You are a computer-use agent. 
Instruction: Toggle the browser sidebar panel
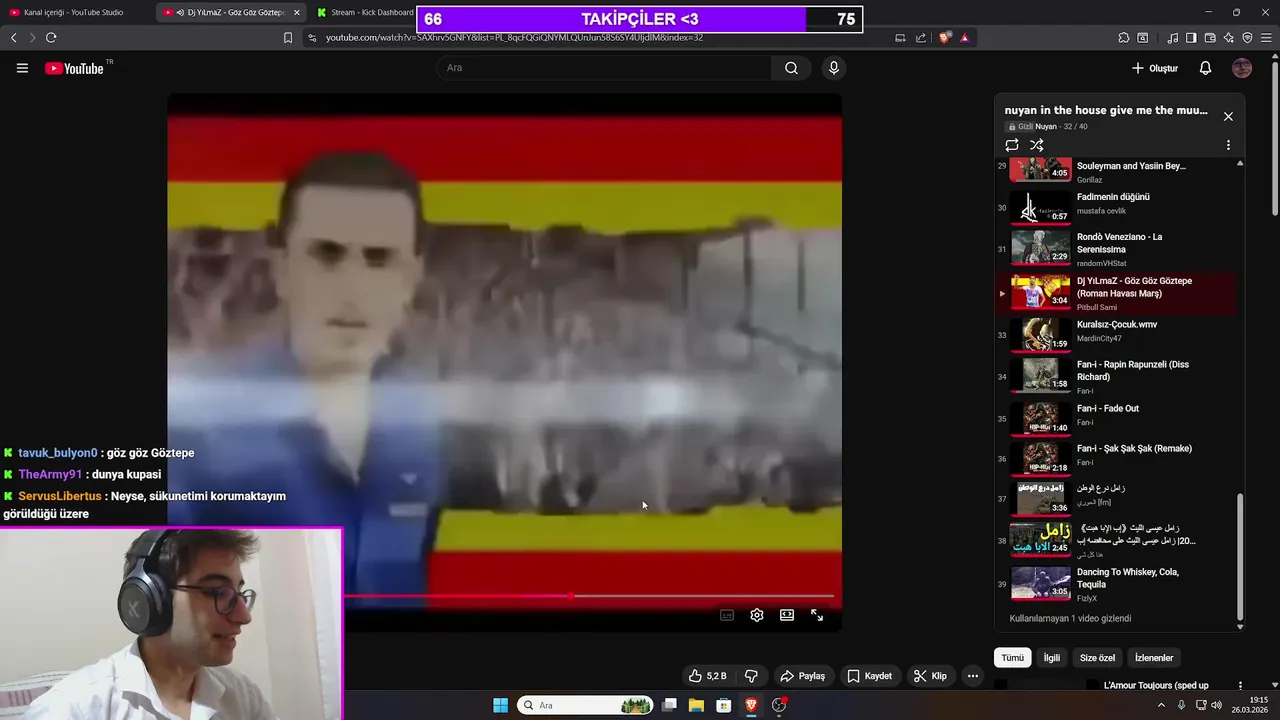[1191, 38]
